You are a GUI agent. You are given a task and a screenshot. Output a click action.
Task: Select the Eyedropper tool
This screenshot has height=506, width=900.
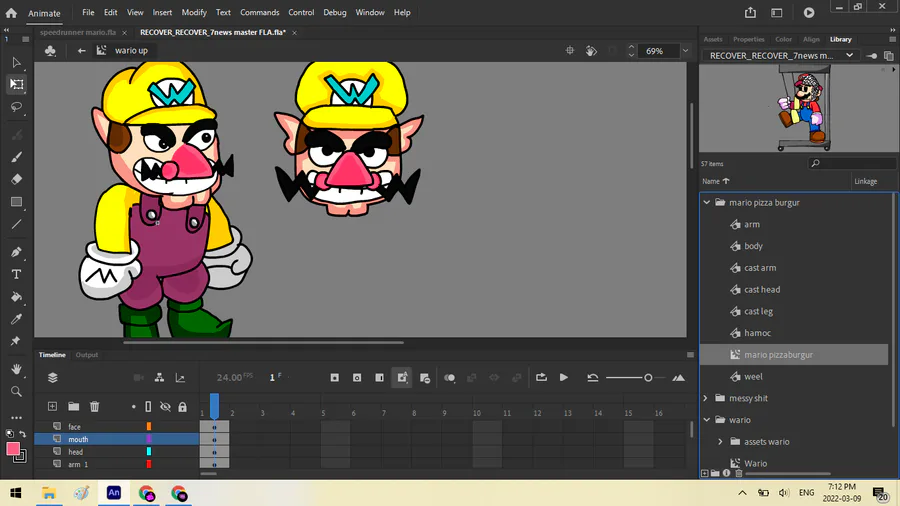(x=16, y=319)
